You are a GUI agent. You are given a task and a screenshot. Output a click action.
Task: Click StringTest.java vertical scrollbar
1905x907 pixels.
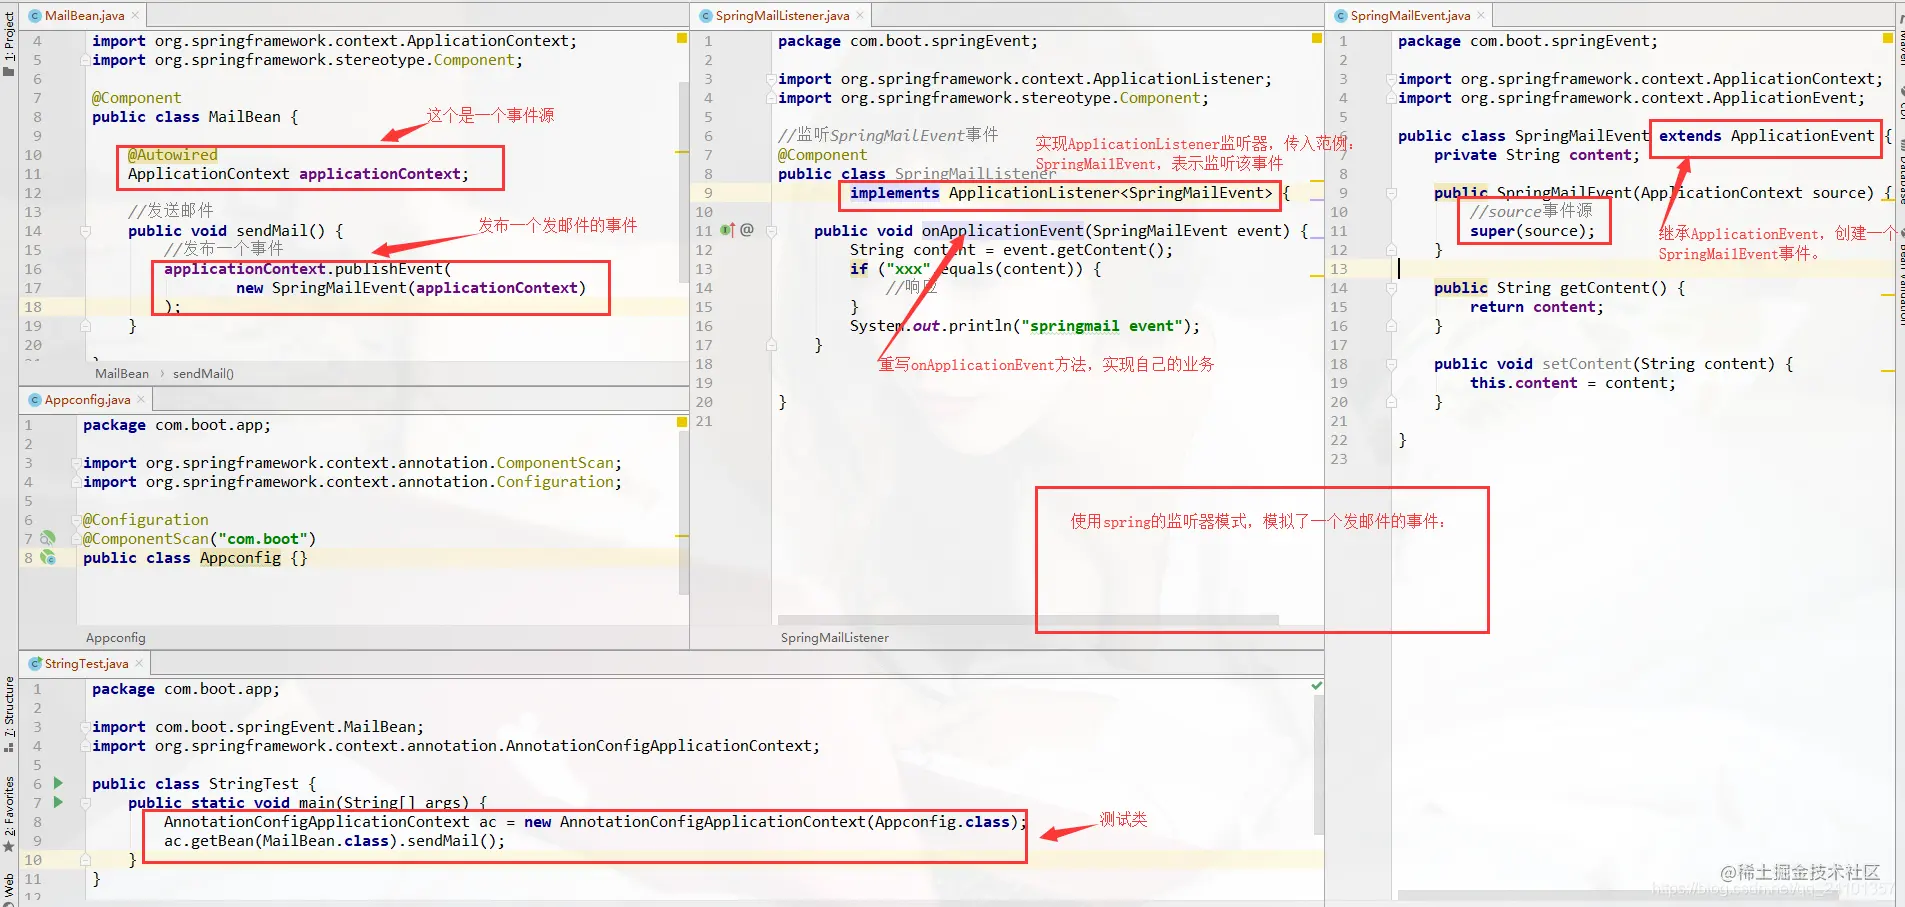[1318, 765]
